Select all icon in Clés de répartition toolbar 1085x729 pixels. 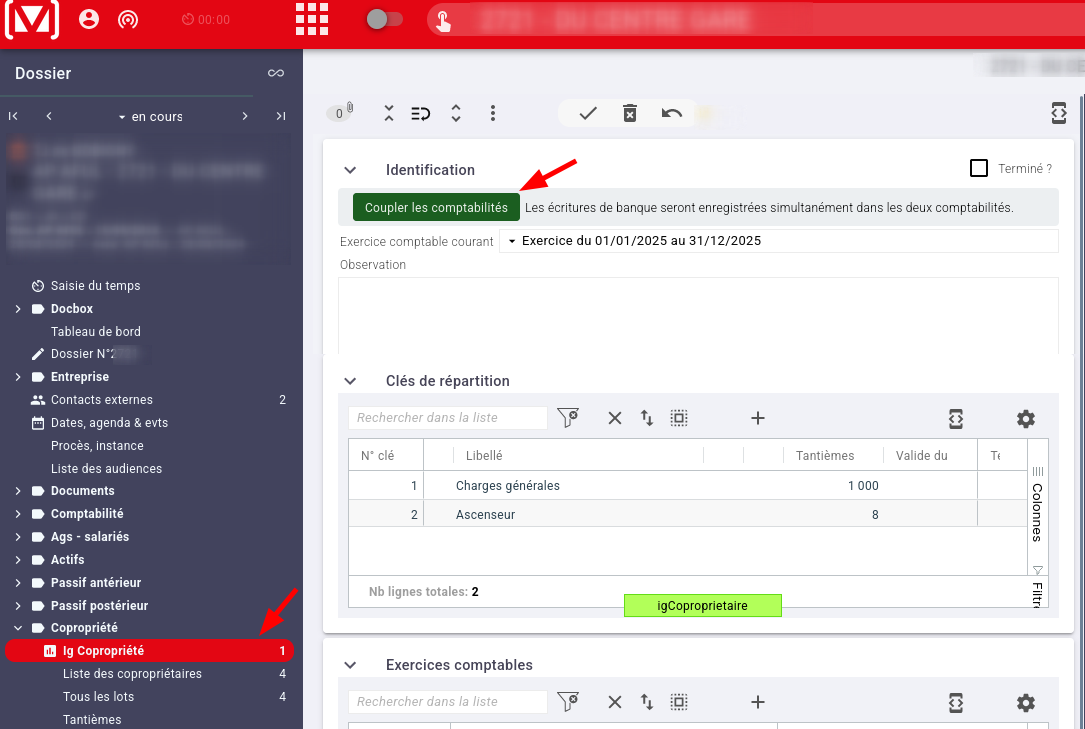pos(679,418)
